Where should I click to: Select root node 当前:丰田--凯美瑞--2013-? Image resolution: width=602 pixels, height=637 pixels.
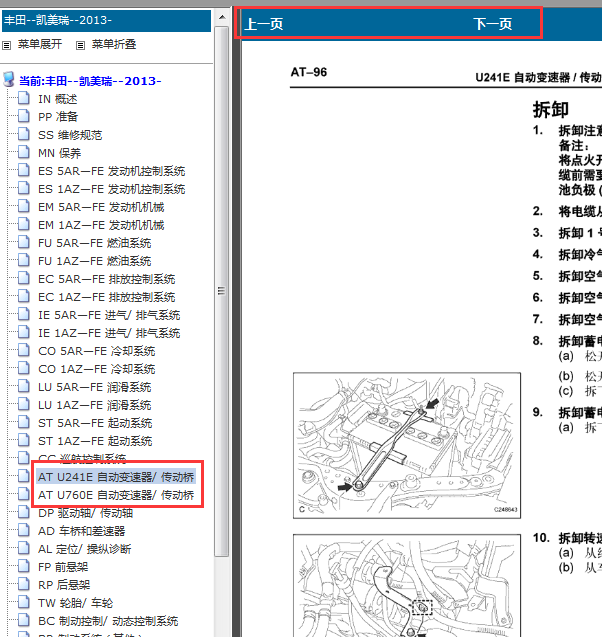pyautogui.click(x=90, y=81)
